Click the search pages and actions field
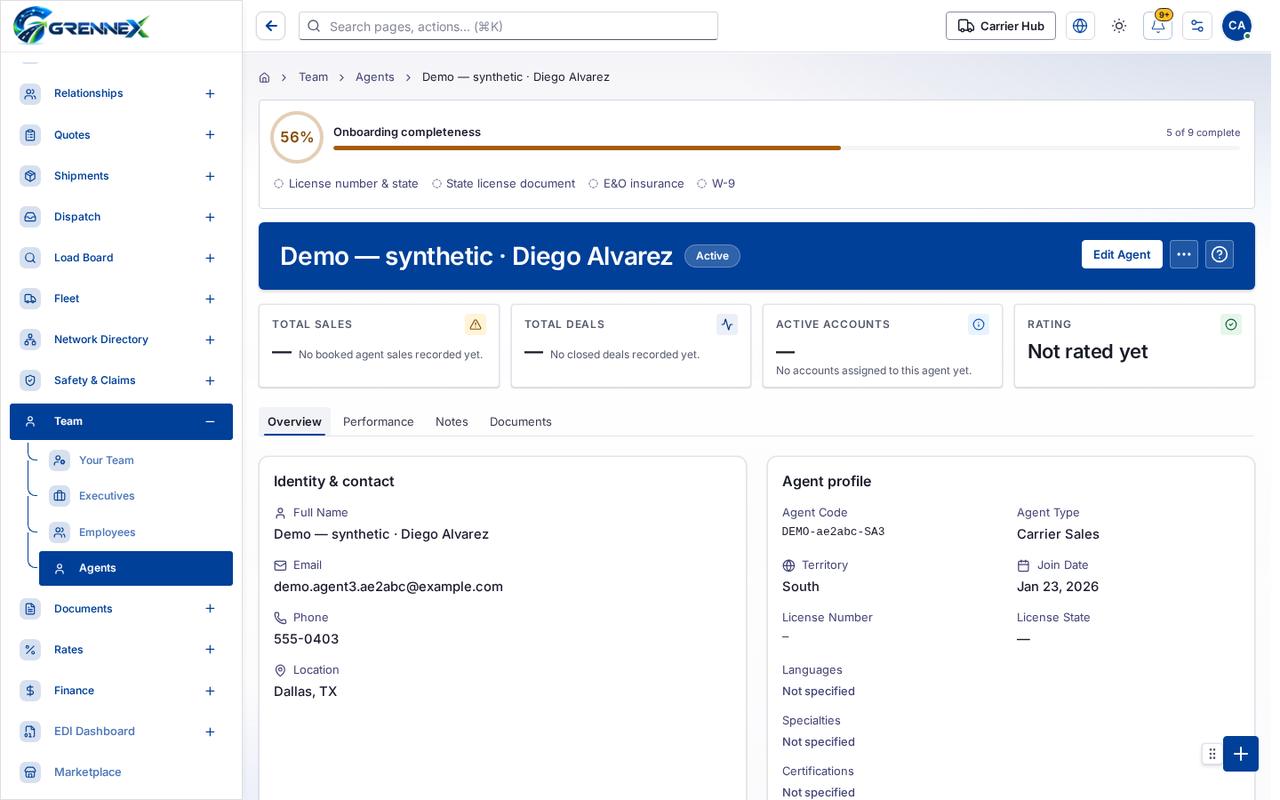The height and width of the screenshot is (800, 1280). [x=508, y=26]
